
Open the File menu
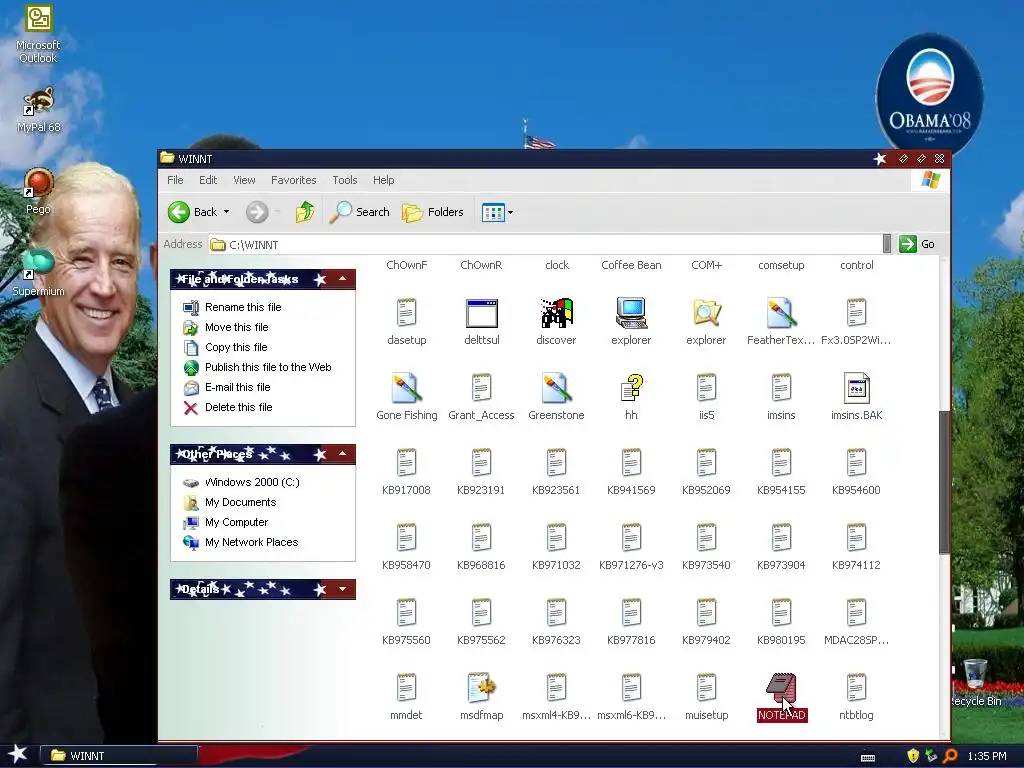175,180
